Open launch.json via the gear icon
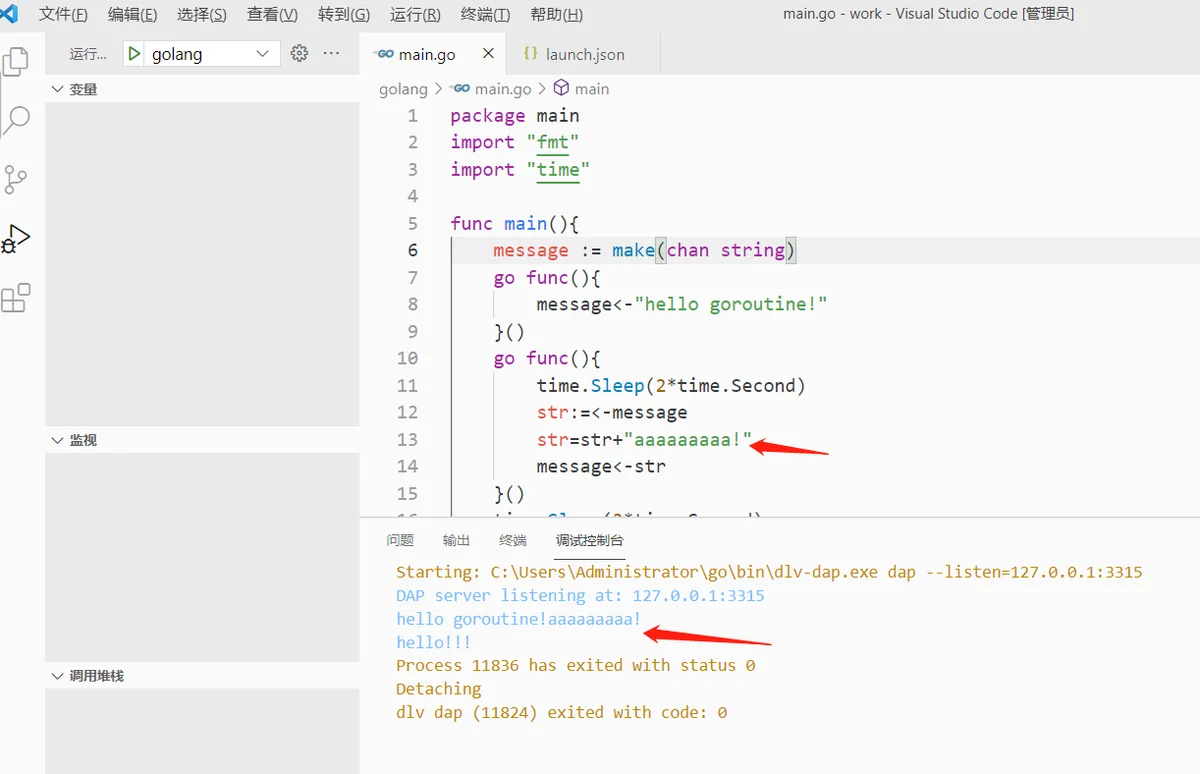 pyautogui.click(x=299, y=54)
